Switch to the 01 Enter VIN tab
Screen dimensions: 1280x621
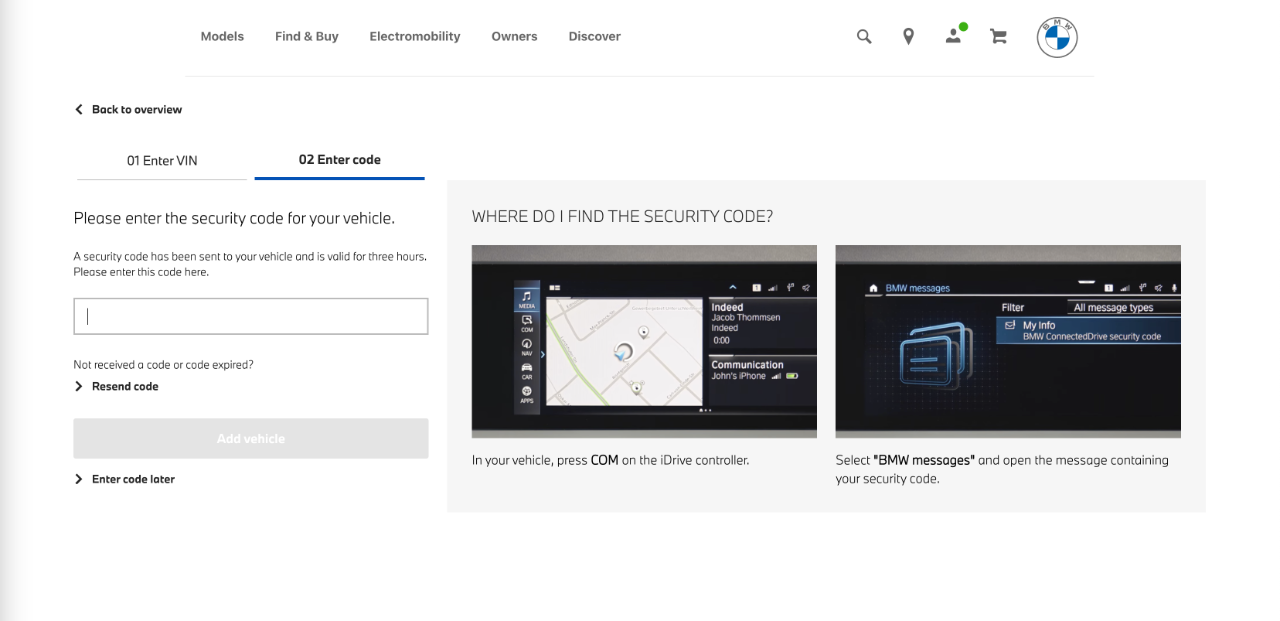tap(162, 160)
